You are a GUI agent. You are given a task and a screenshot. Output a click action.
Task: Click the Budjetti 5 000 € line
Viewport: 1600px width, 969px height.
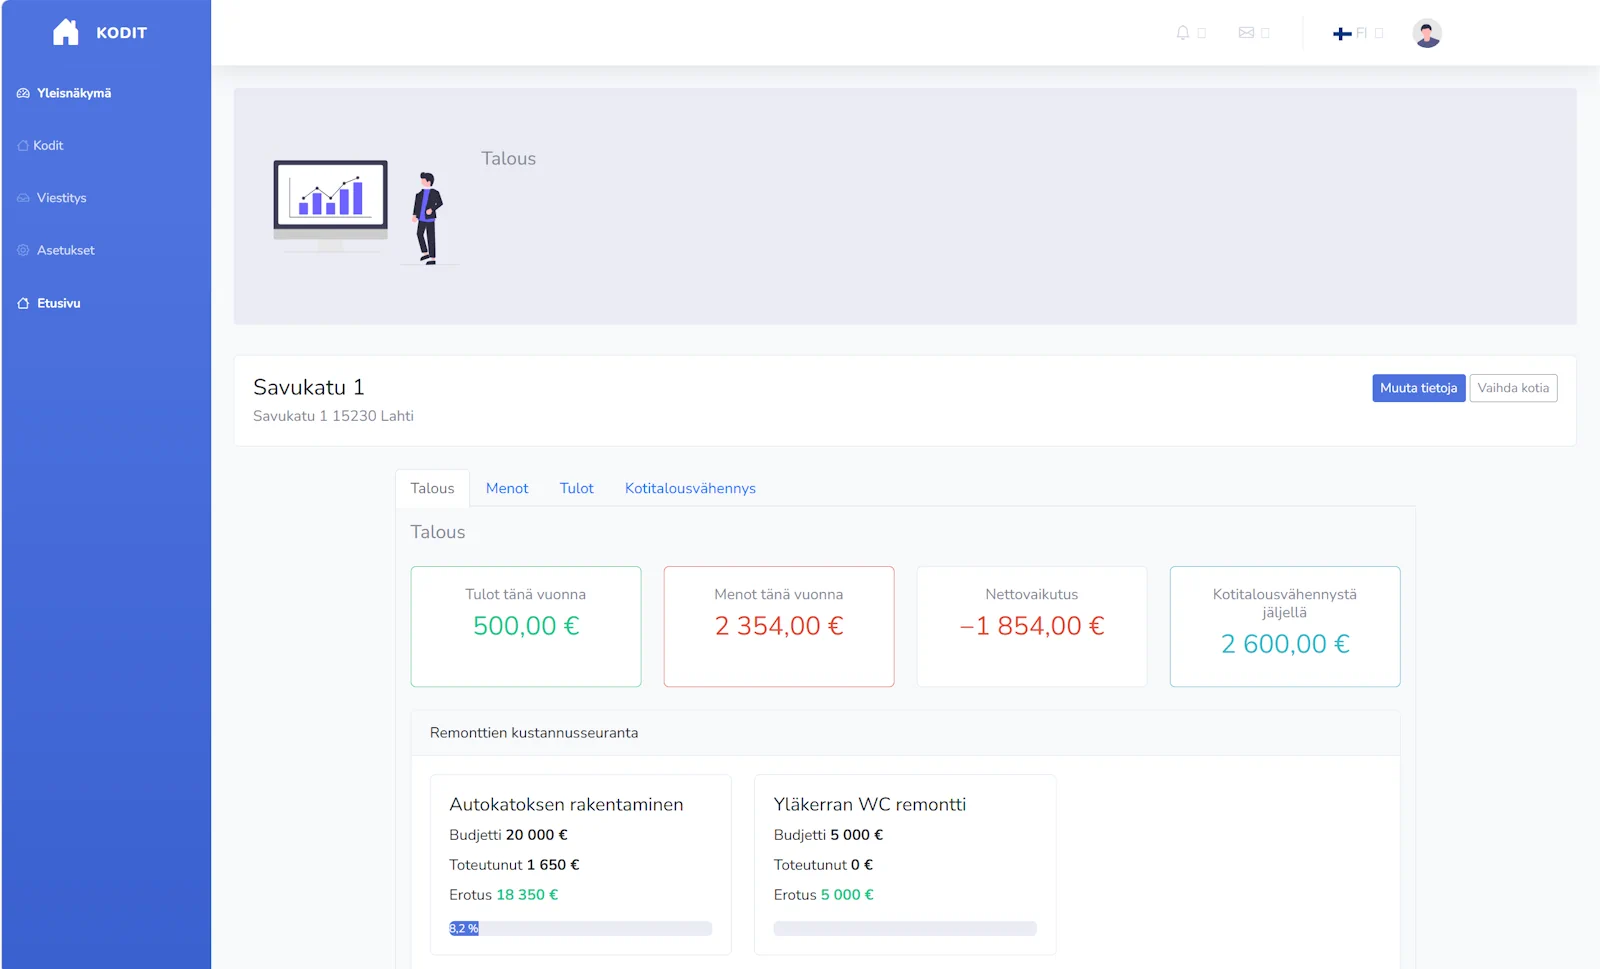coord(828,835)
